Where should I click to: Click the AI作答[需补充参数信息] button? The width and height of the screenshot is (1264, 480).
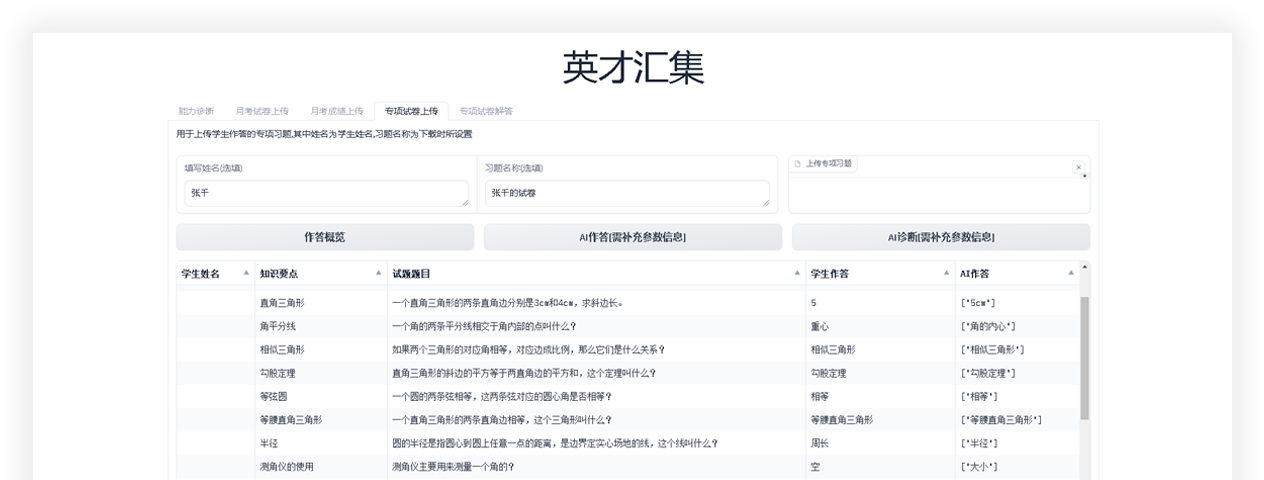(x=632, y=237)
